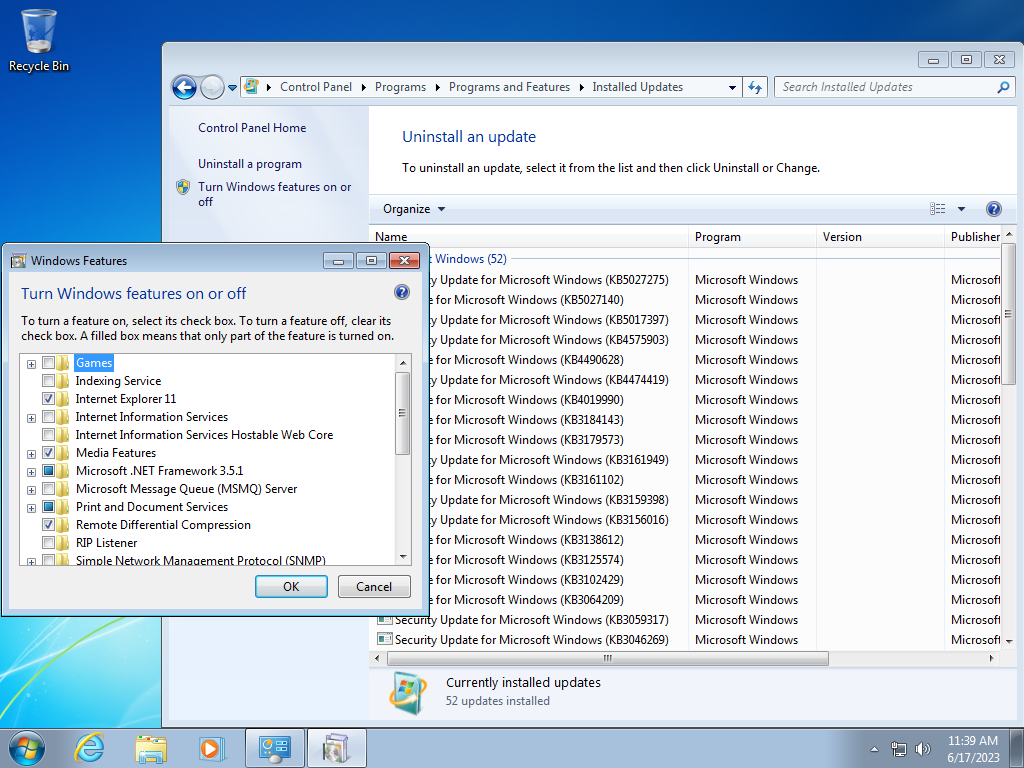Sort by the Name column header
Image resolution: width=1024 pixels, height=768 pixels.
point(529,236)
